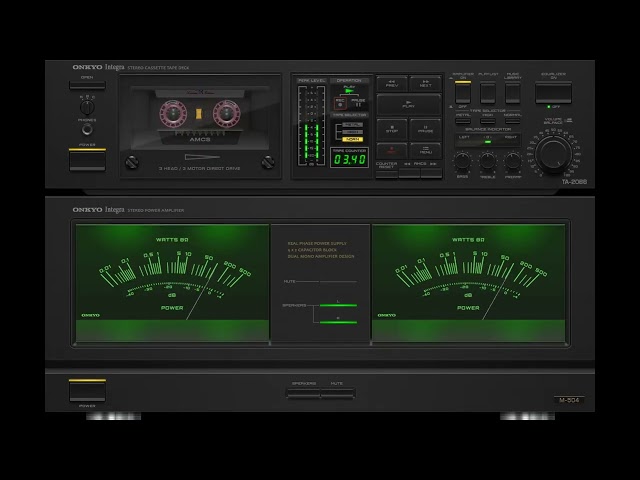This screenshot has width=640, height=480.
Task: Click the PHONES headphone jack
Action: click(x=87, y=130)
